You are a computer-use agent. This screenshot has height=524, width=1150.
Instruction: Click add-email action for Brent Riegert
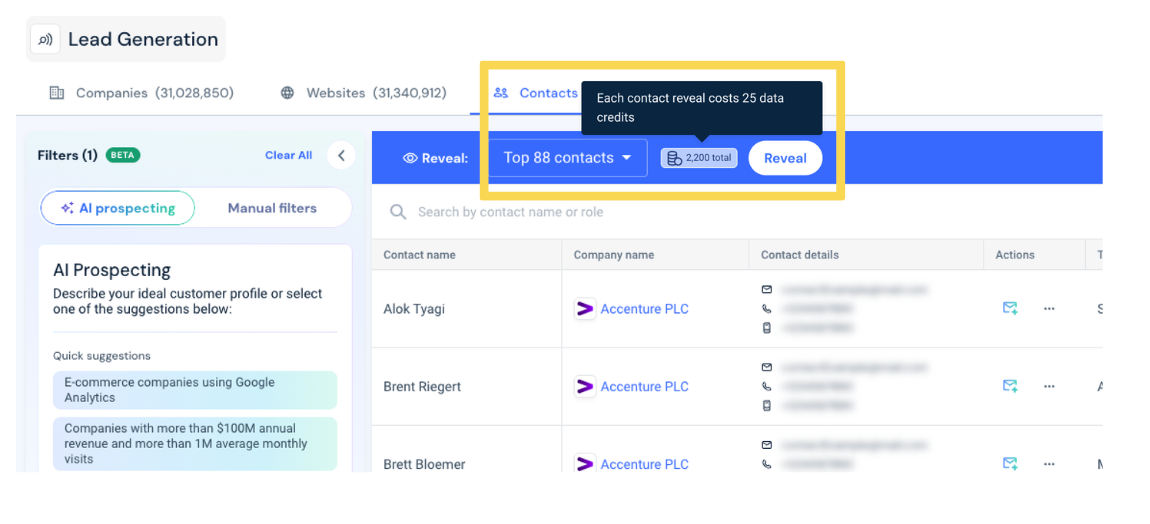(x=1010, y=386)
